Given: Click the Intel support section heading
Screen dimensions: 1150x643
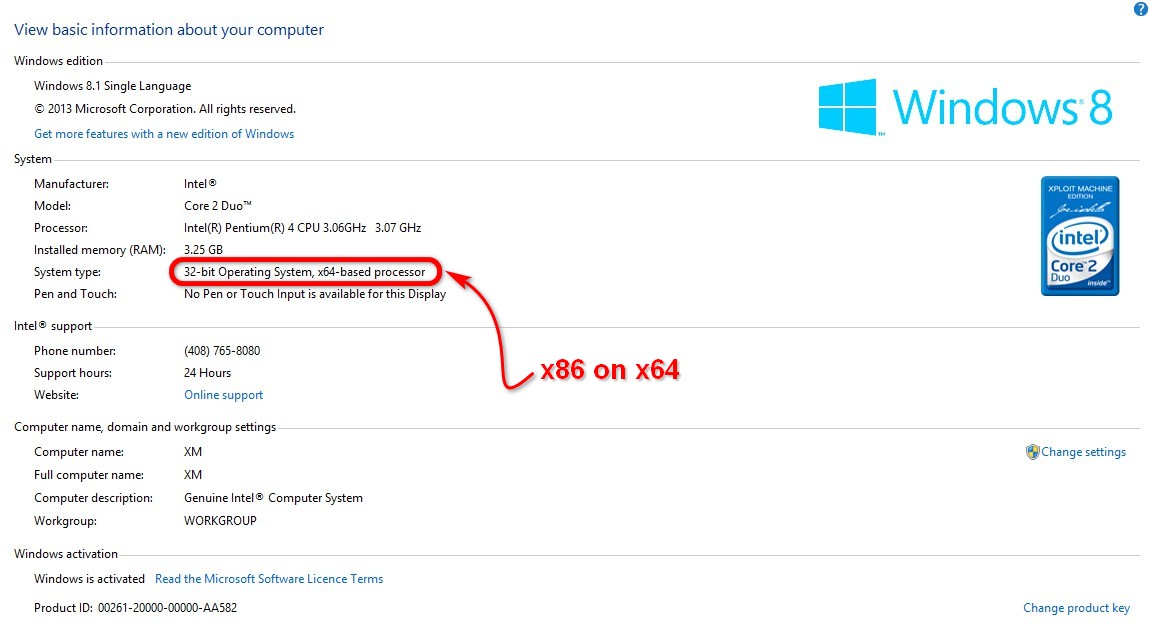Looking at the screenshot, I should (x=53, y=326).
